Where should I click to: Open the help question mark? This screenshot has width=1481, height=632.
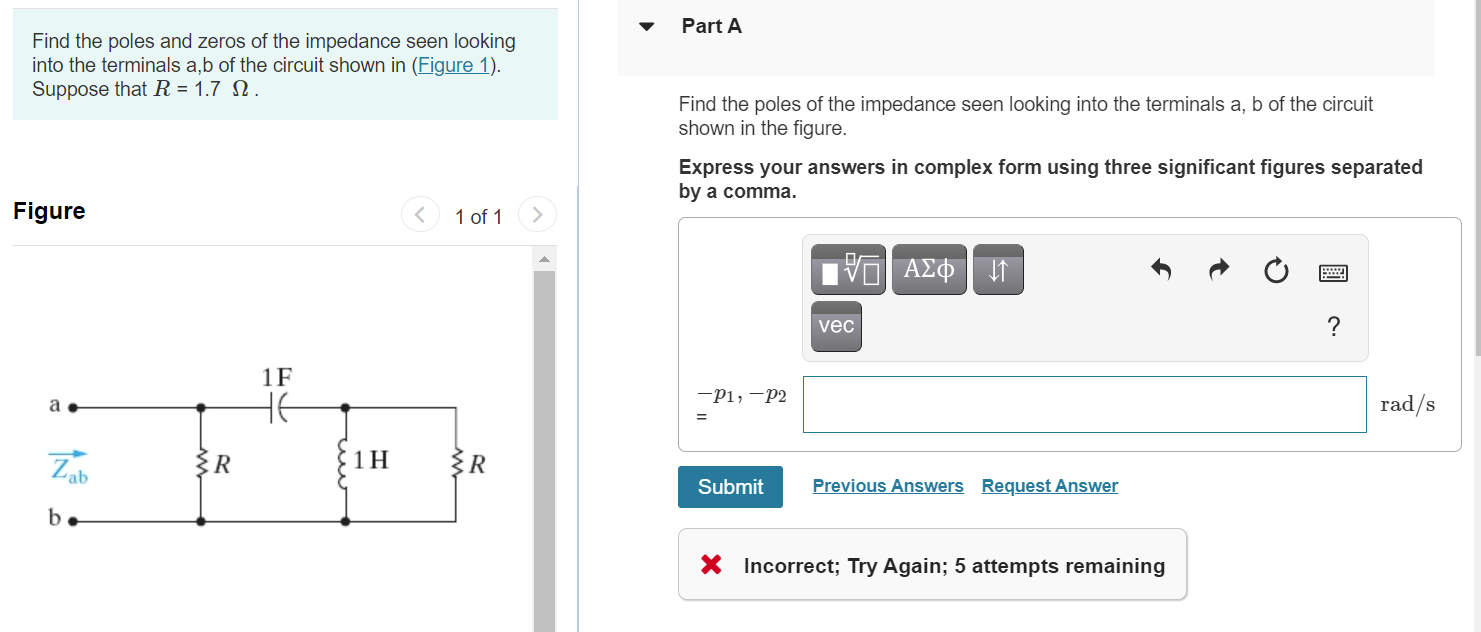pos(1333,326)
